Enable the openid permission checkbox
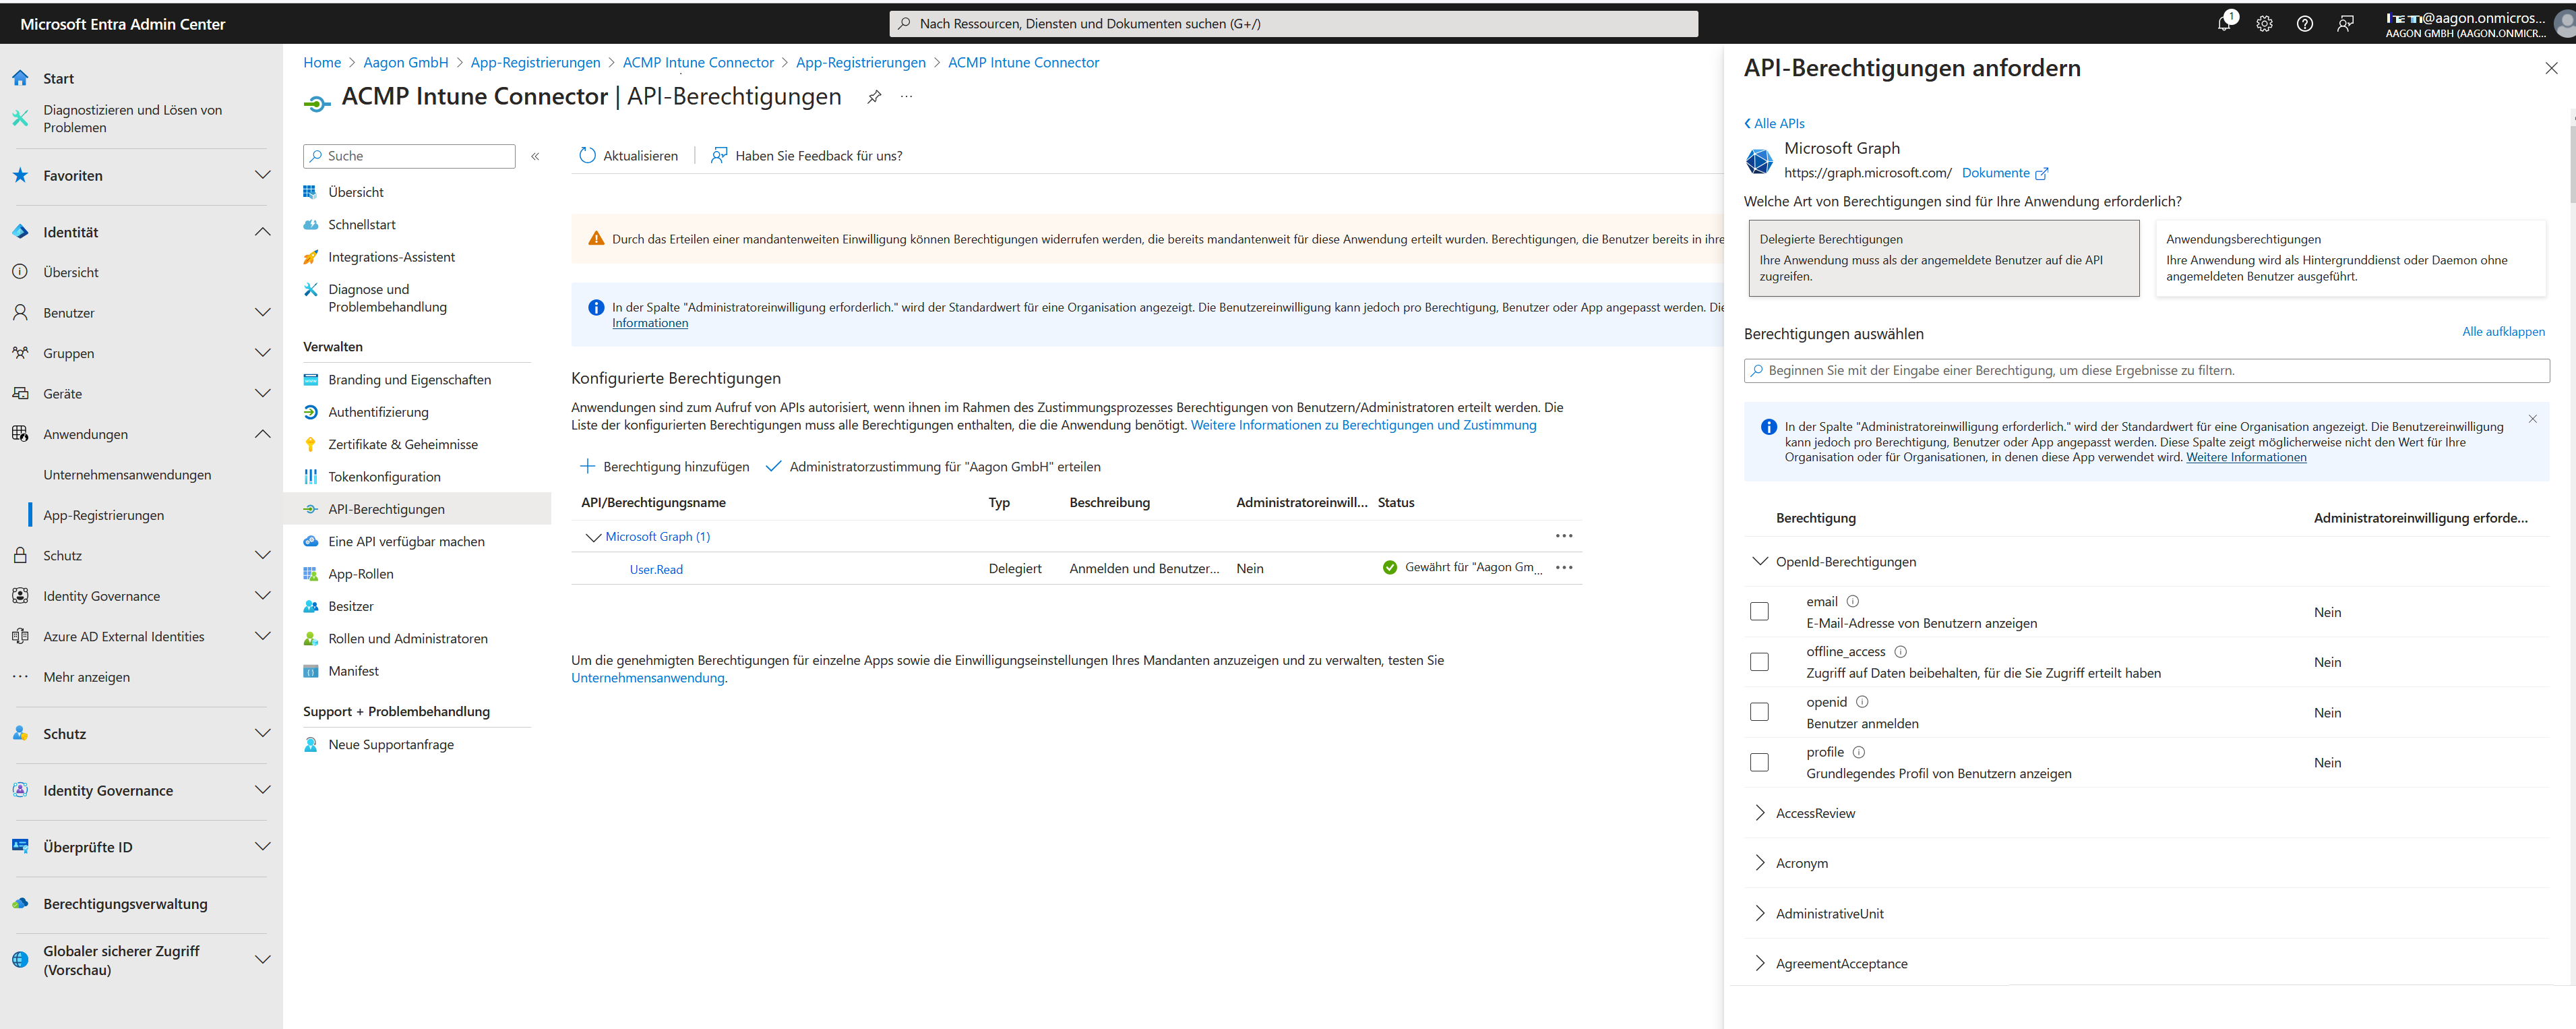This screenshot has height=1029, width=2576. (1760, 712)
